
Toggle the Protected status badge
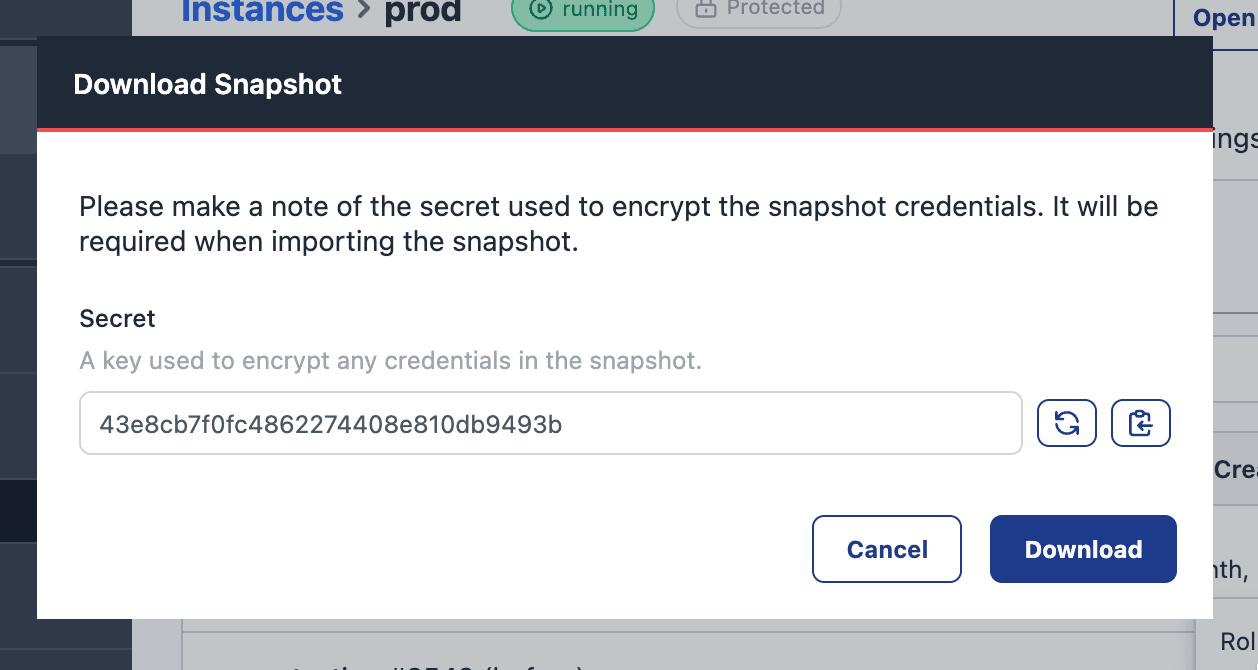pyautogui.click(x=758, y=7)
